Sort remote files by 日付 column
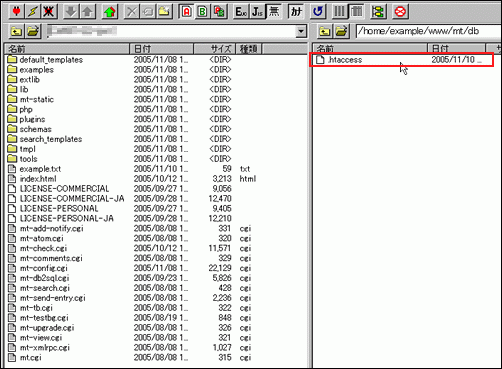Viewport: 502px width, 369px height. point(457,49)
